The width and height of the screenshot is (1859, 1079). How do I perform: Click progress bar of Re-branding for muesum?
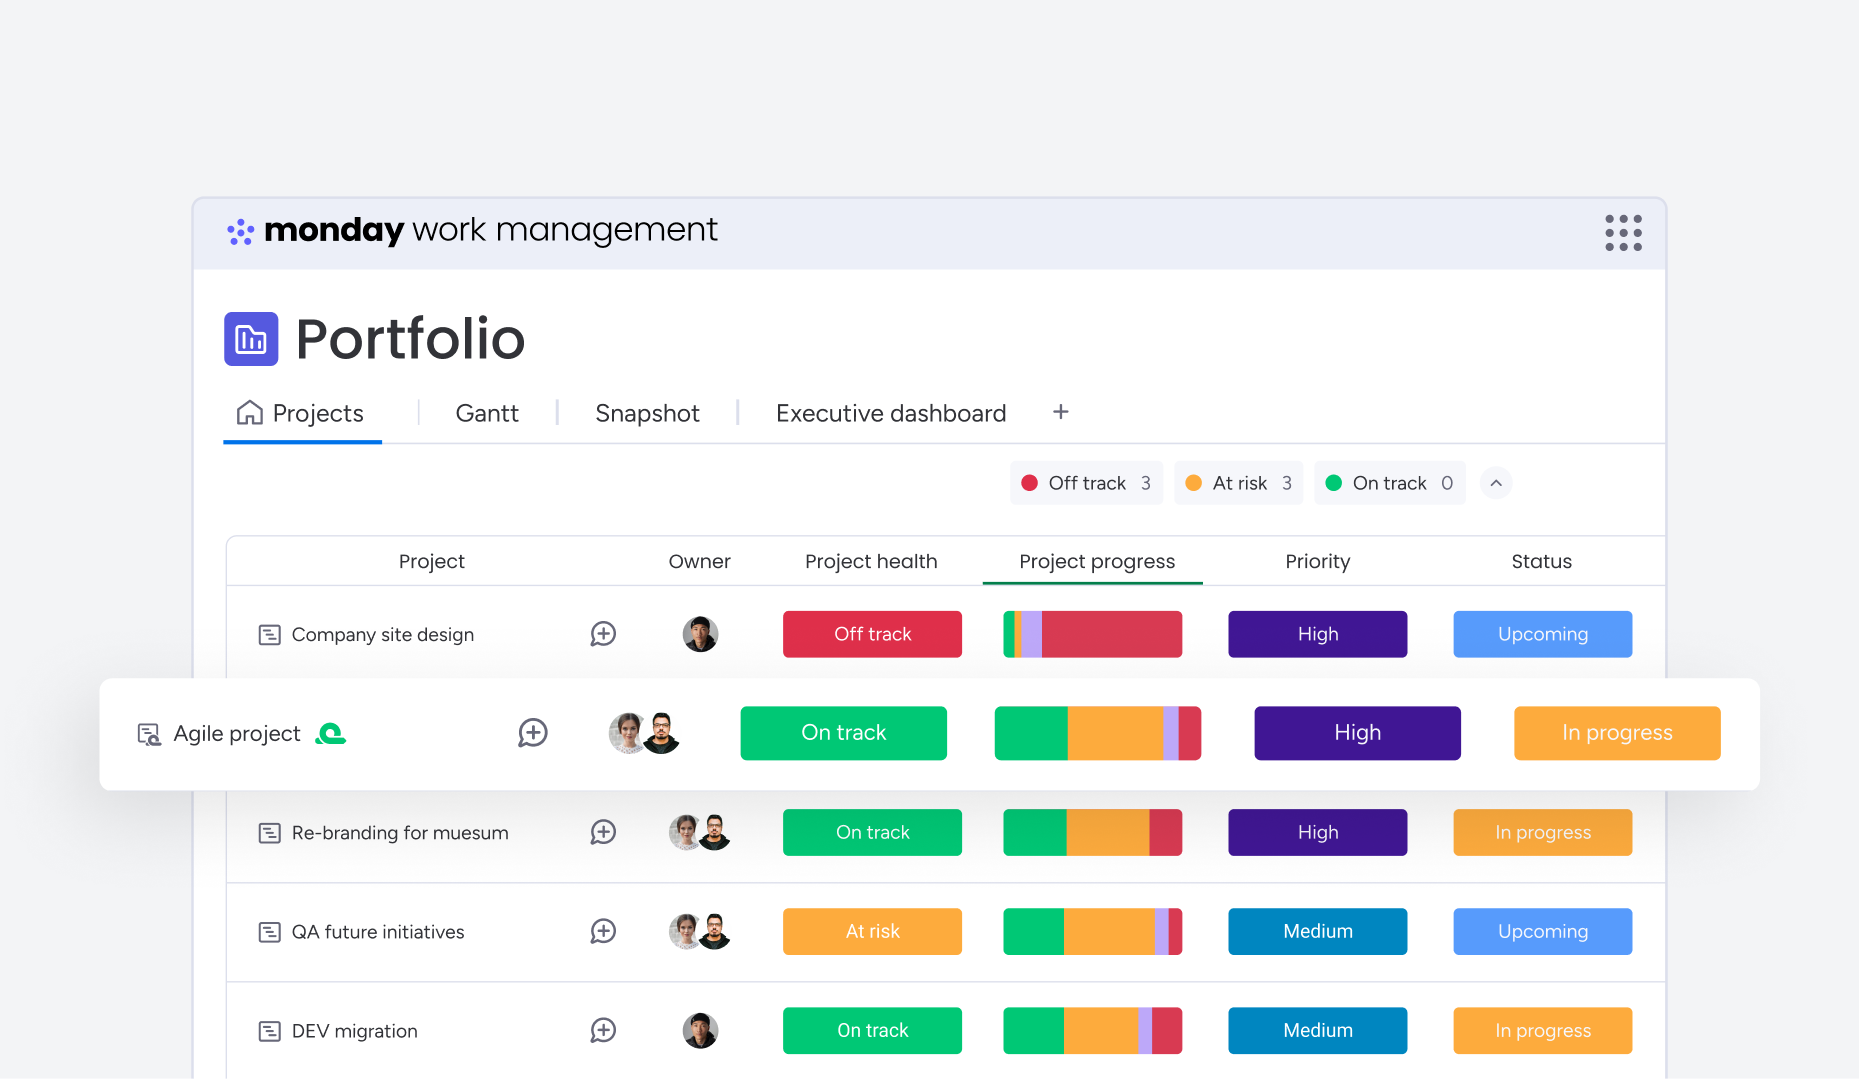(1092, 832)
